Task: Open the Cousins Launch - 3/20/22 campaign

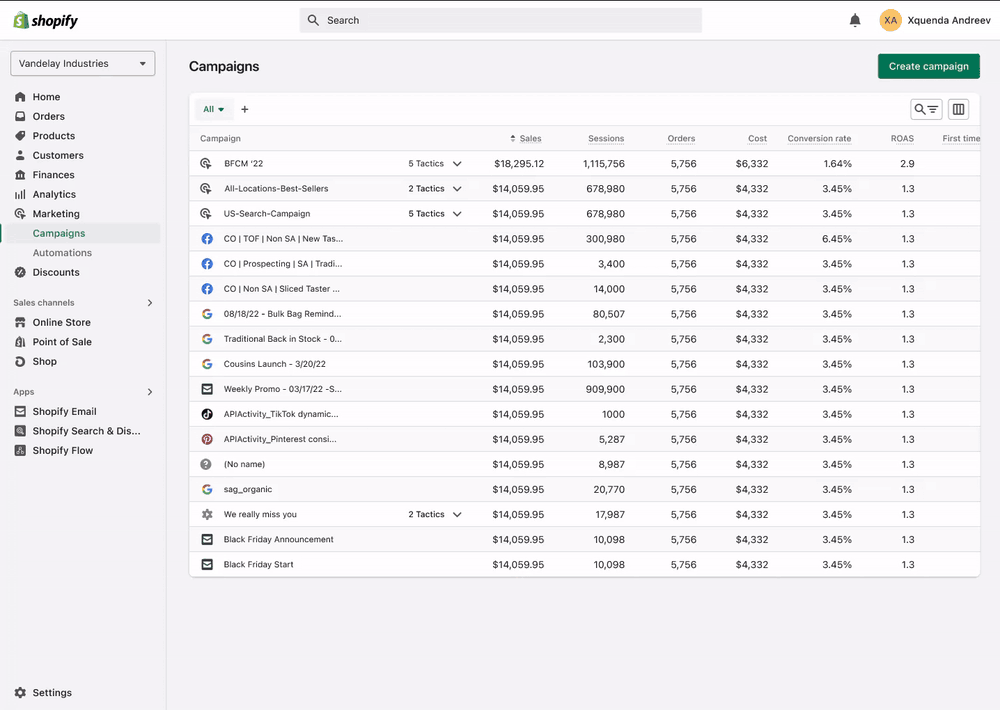Action: click(x=275, y=364)
